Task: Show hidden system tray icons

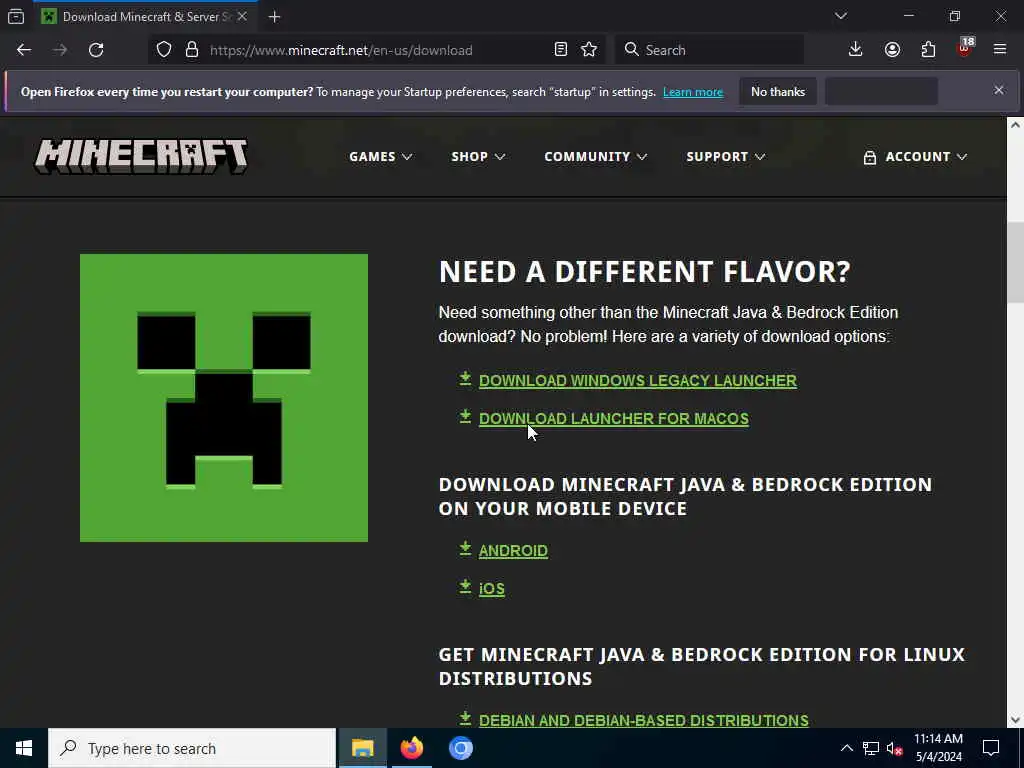Action: click(846, 748)
